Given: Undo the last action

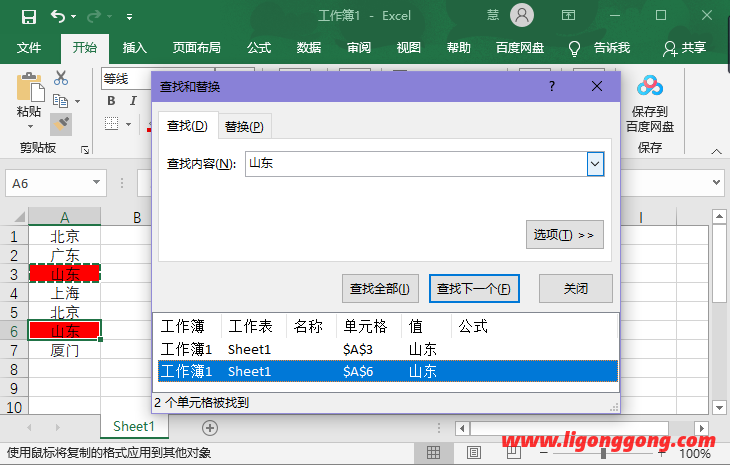Looking at the screenshot, I should (x=58, y=17).
